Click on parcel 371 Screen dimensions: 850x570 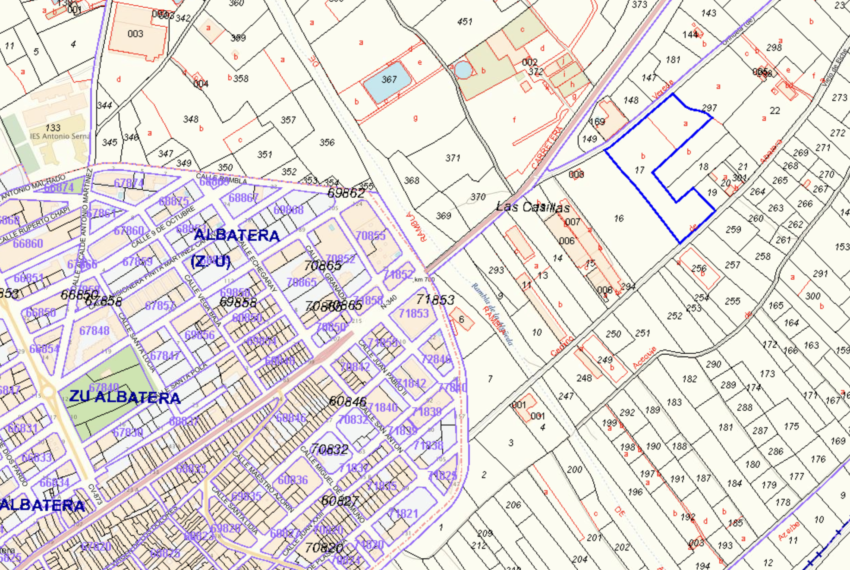(x=453, y=158)
